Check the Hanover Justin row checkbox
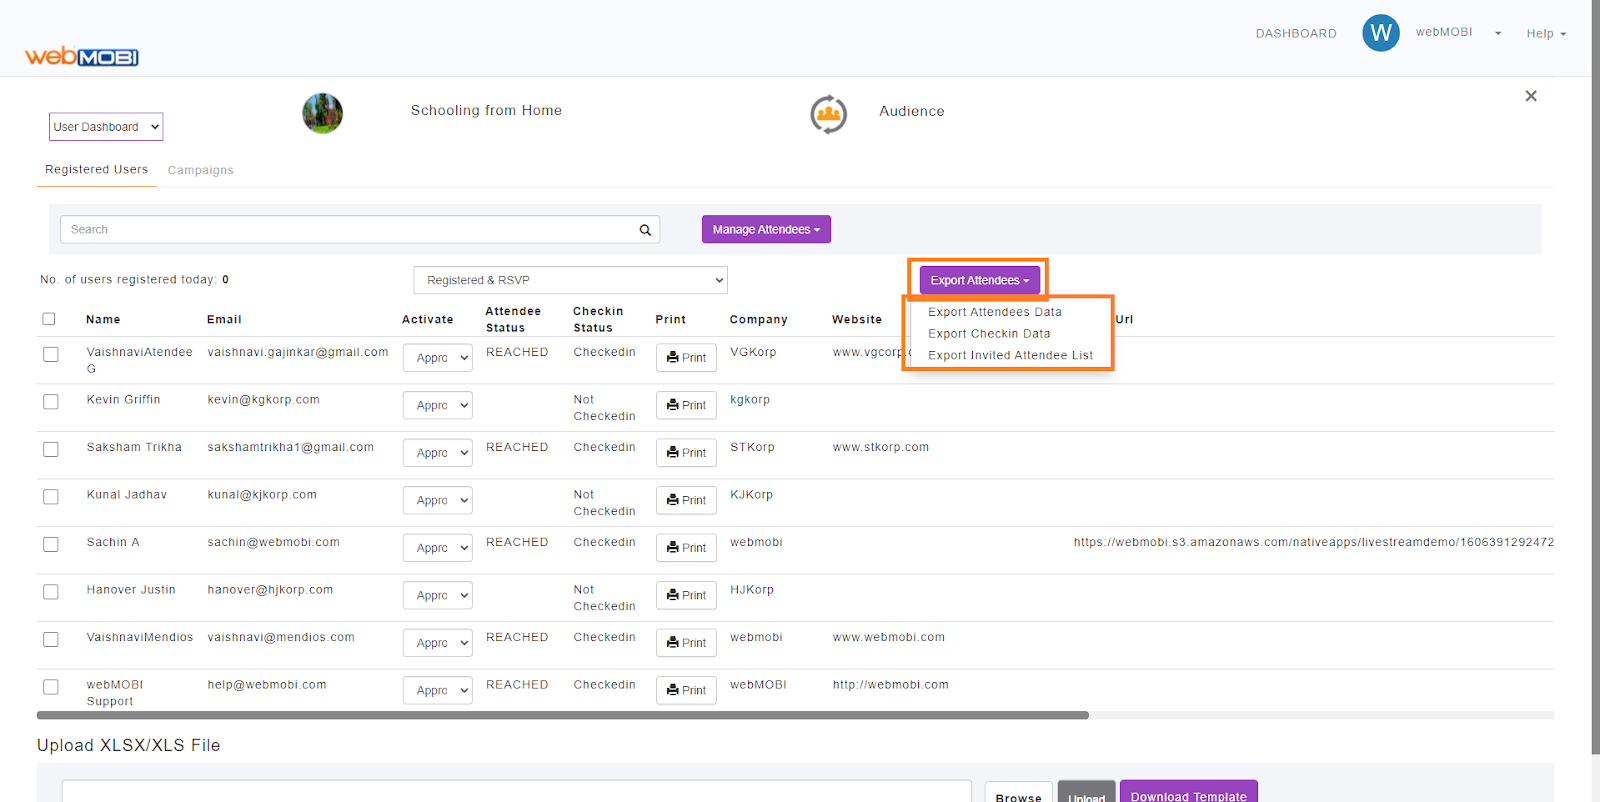The height and width of the screenshot is (802, 1600). click(x=51, y=592)
